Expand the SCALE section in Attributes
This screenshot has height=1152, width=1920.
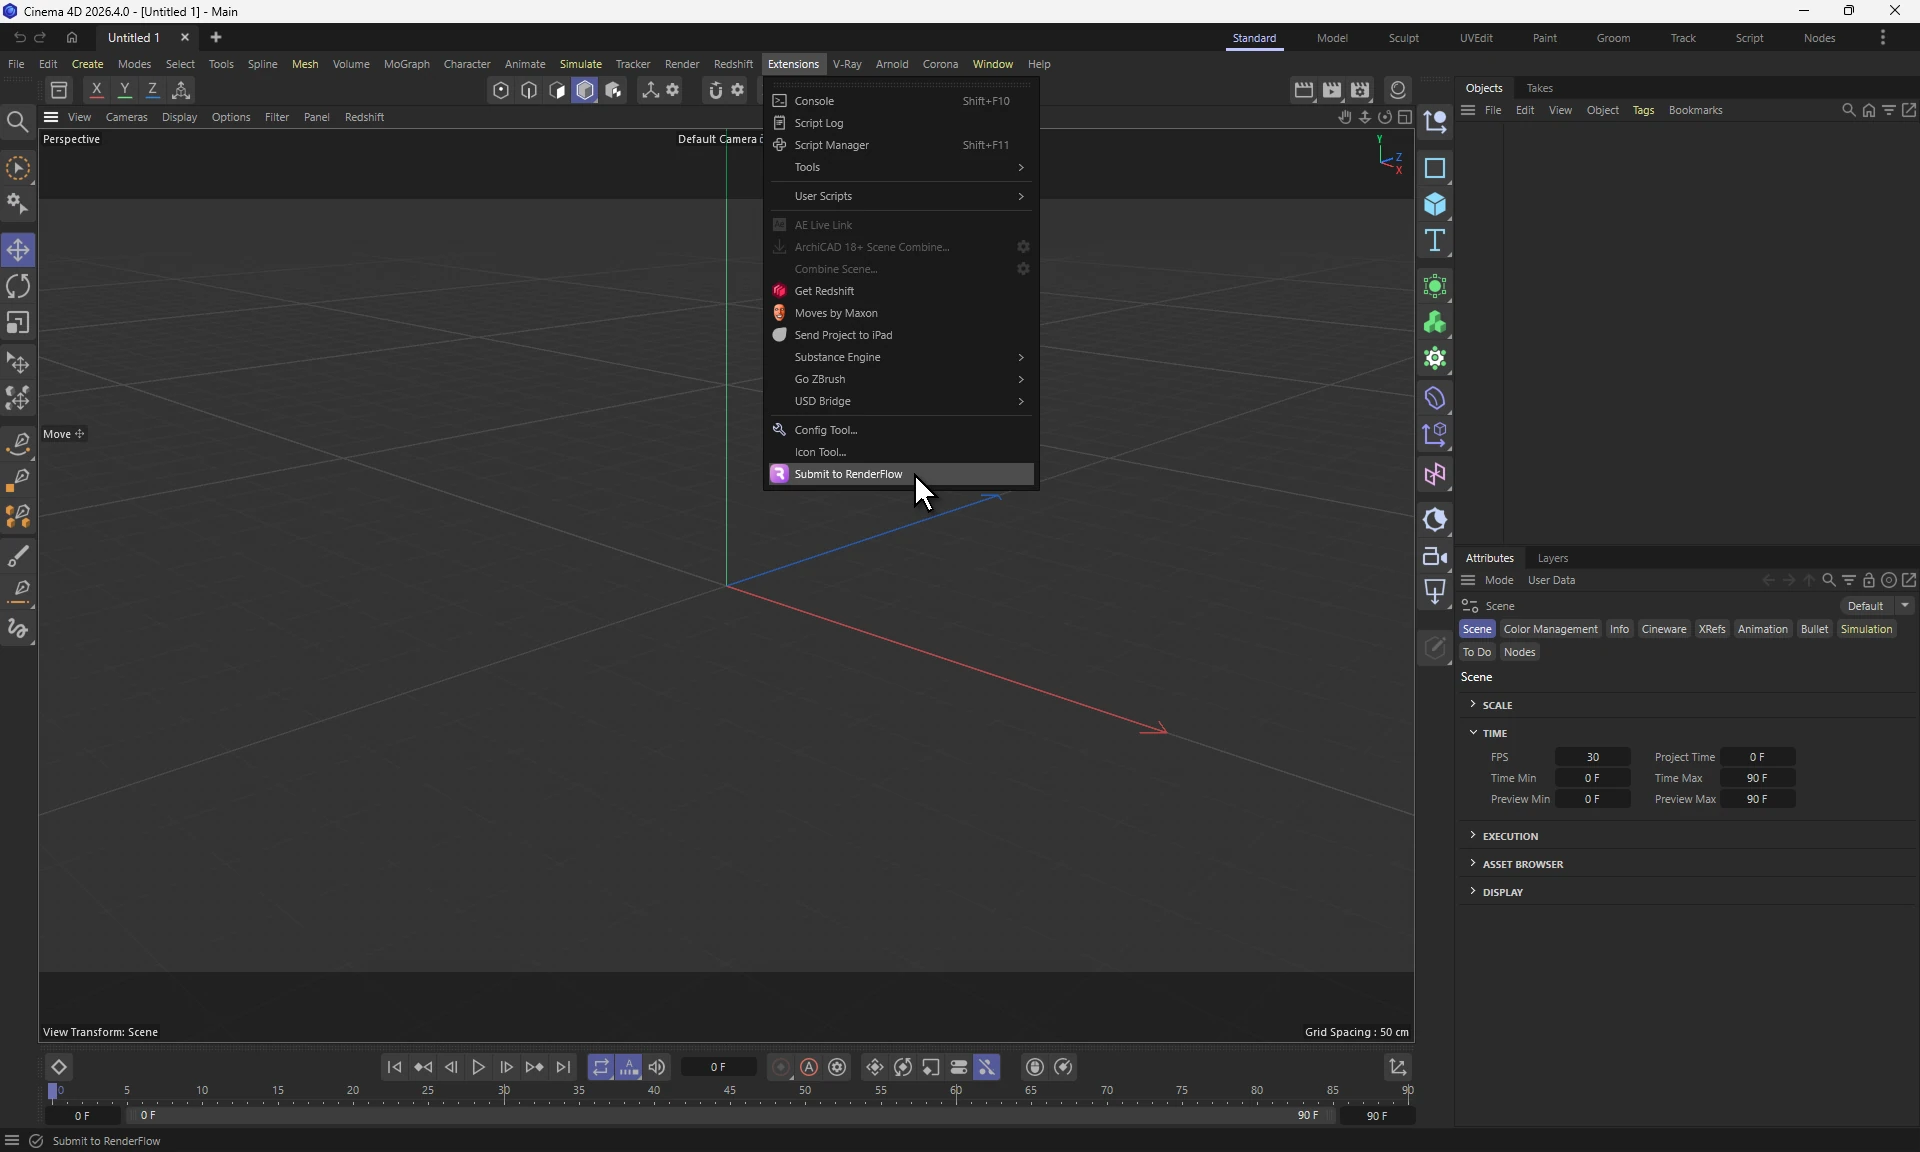point(1496,705)
